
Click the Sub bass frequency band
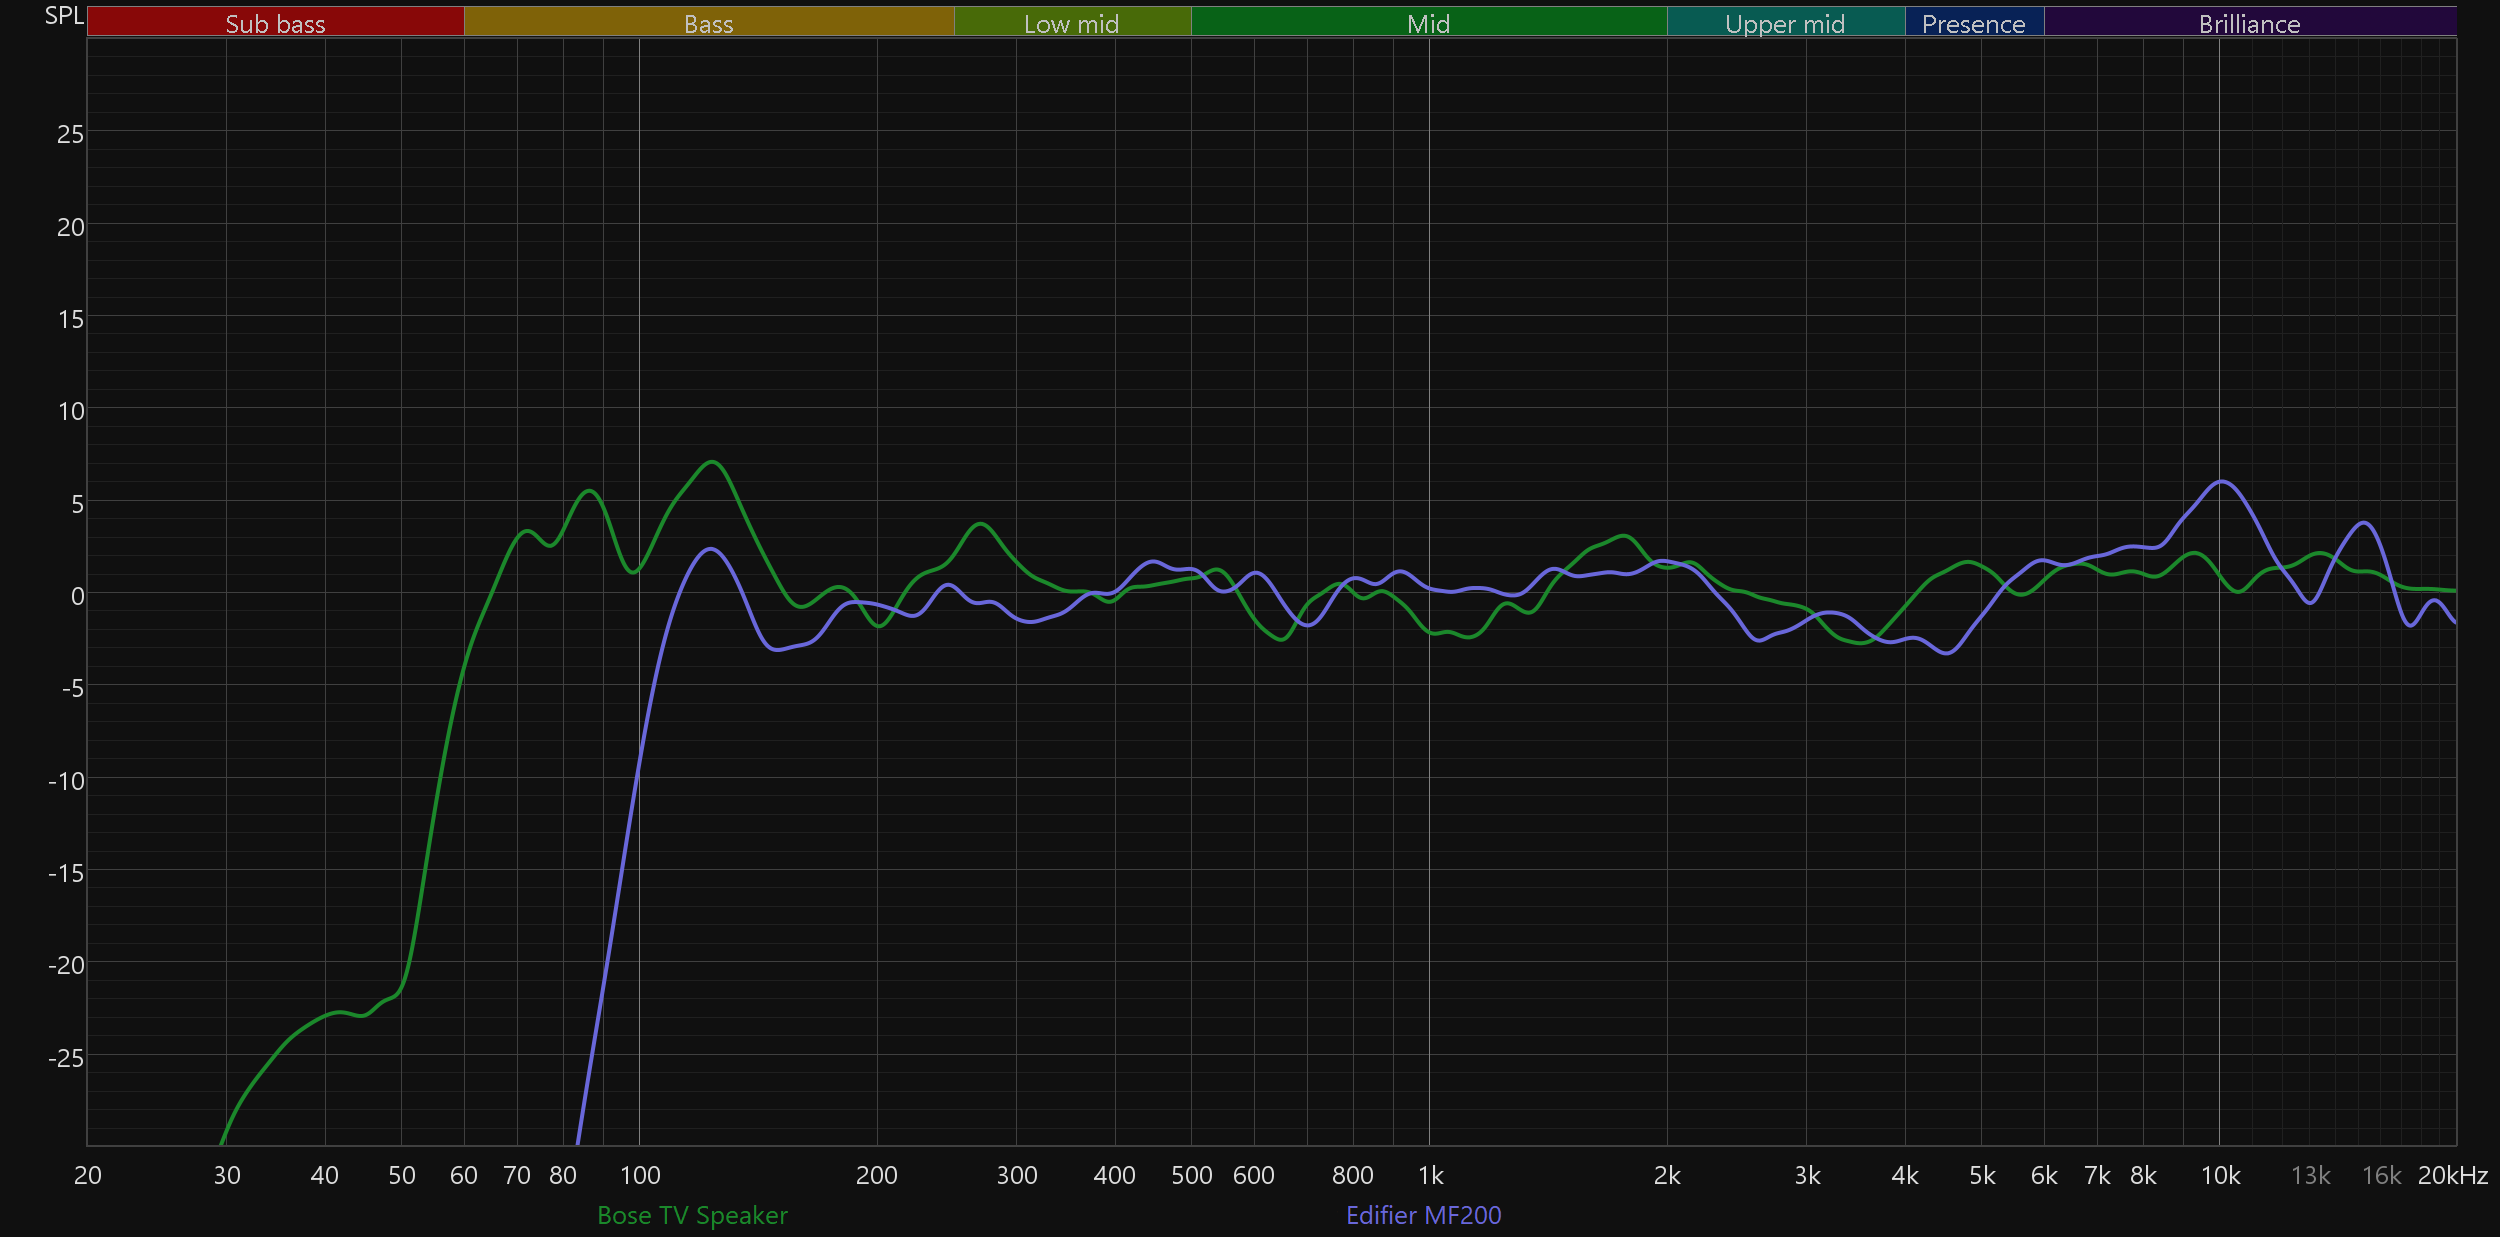[275, 23]
